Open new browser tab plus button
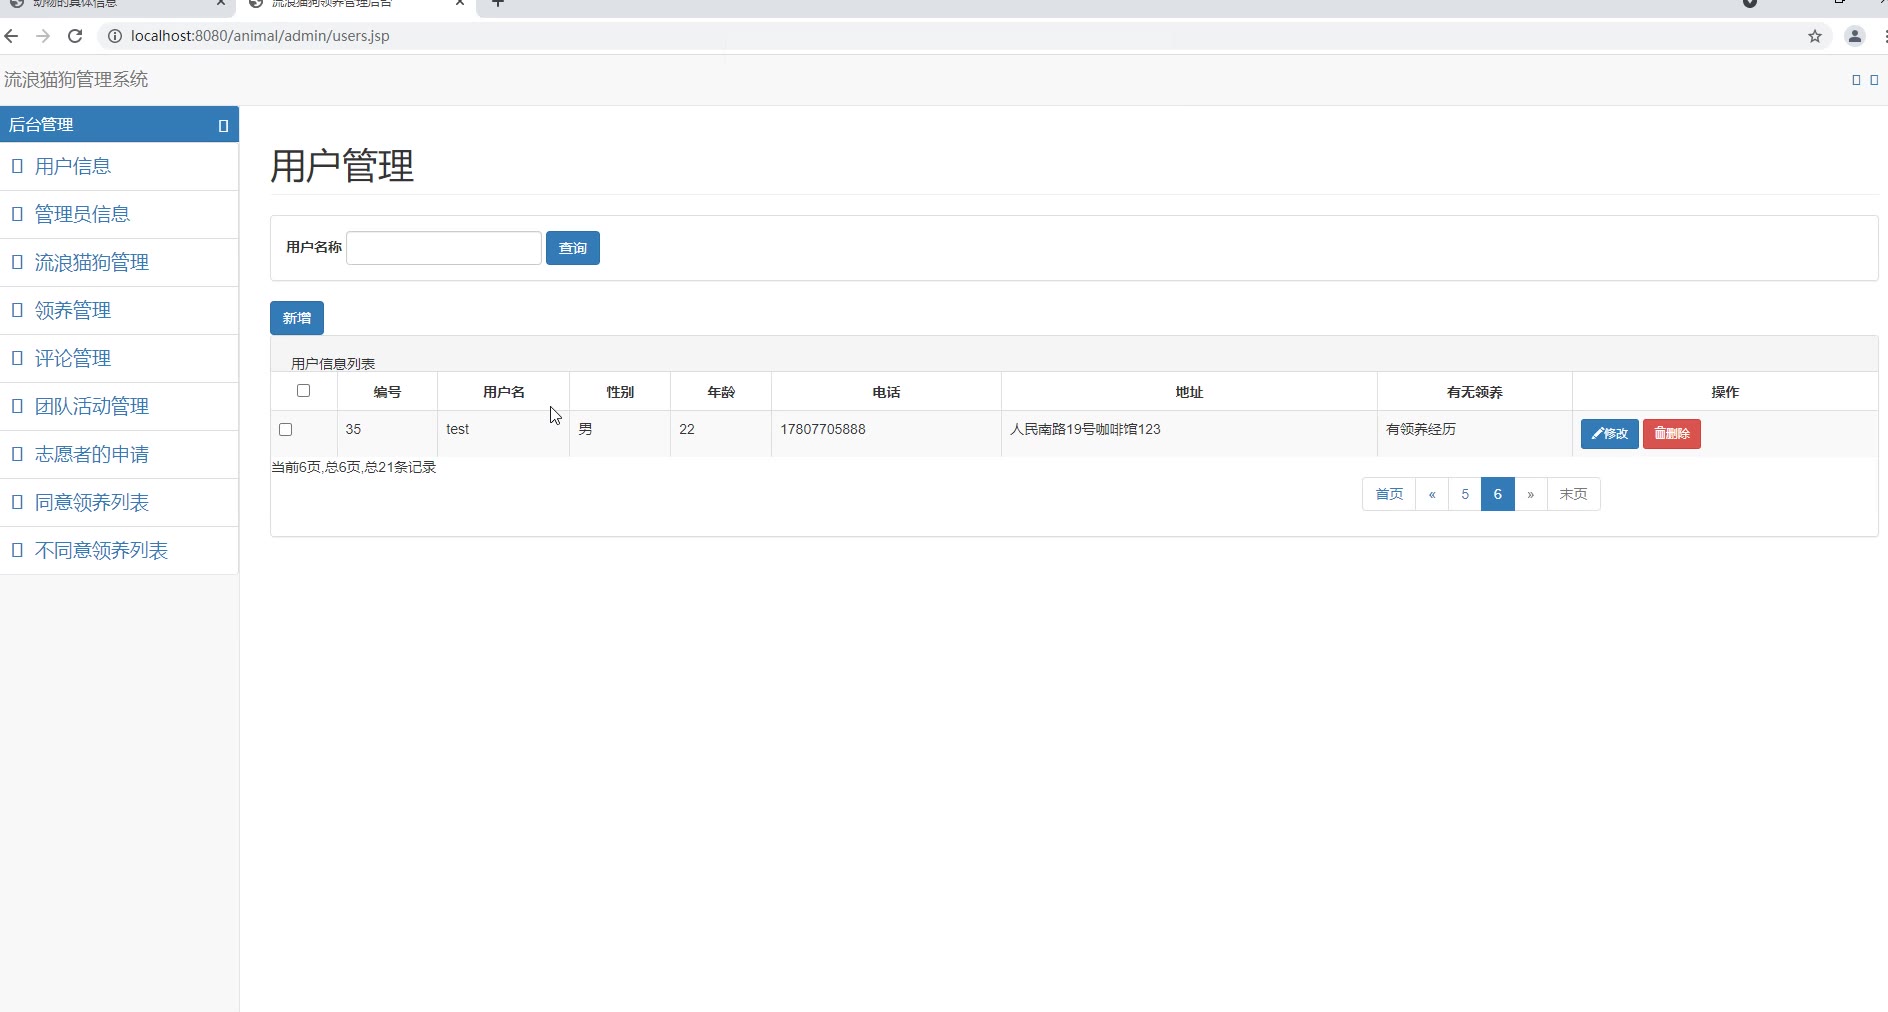Image resolution: width=1888 pixels, height=1012 pixels. point(498,3)
